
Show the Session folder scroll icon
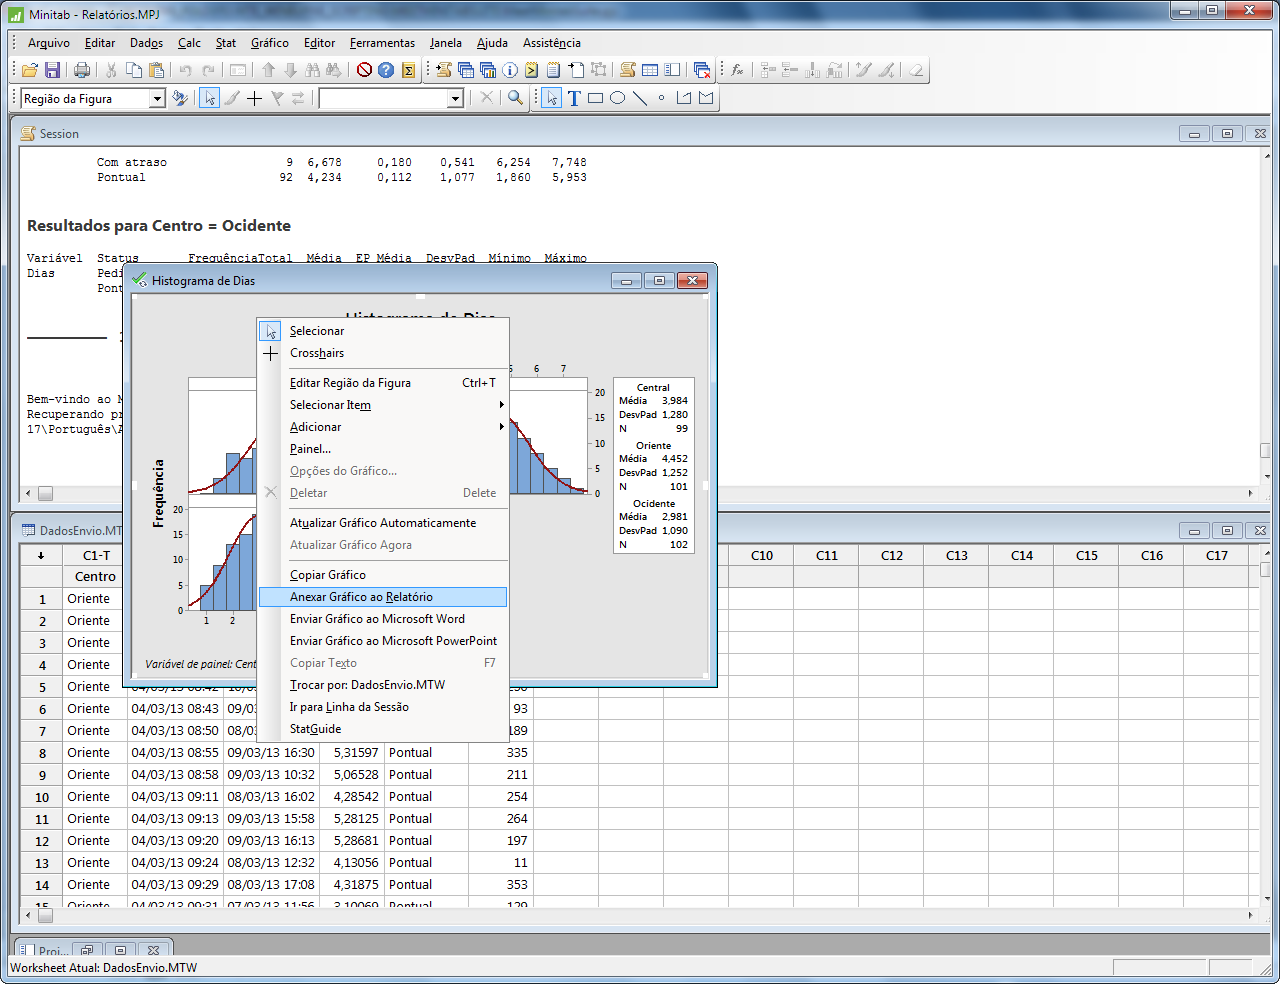pyautogui.click(x=443, y=70)
